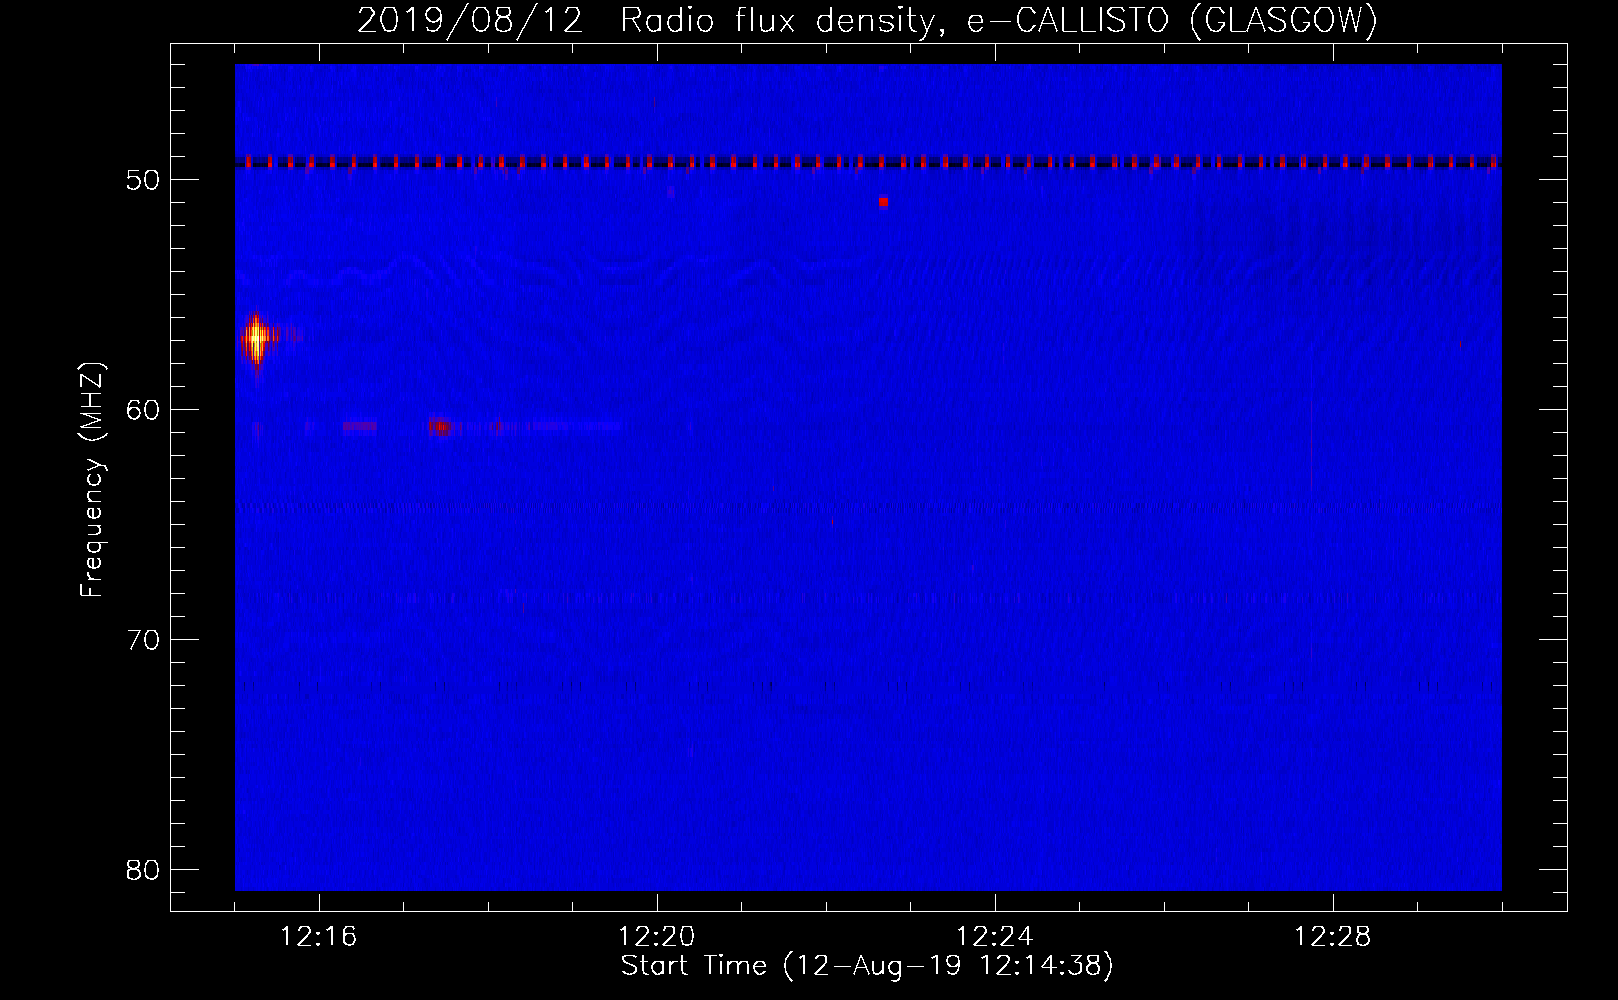
Task: Click the 12:20 time tick label
Action: (657, 936)
